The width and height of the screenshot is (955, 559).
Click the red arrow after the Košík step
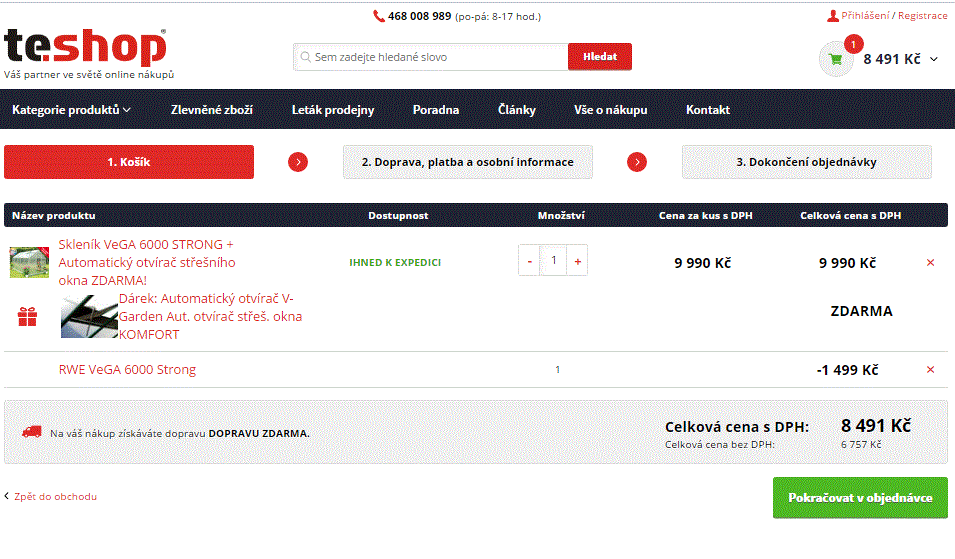click(298, 162)
